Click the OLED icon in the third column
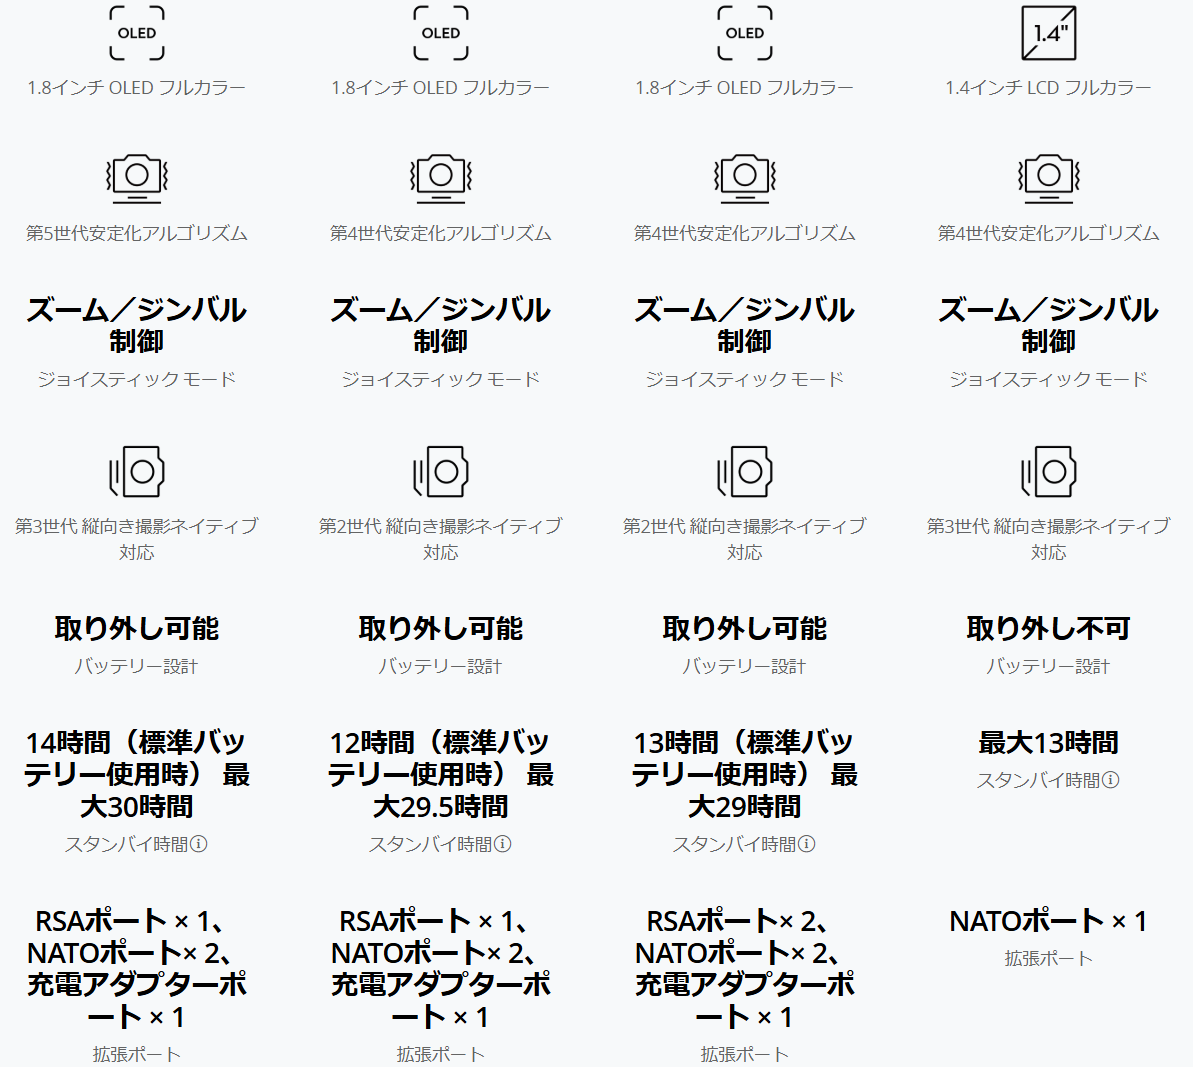The height and width of the screenshot is (1067, 1194). pyautogui.click(x=744, y=33)
